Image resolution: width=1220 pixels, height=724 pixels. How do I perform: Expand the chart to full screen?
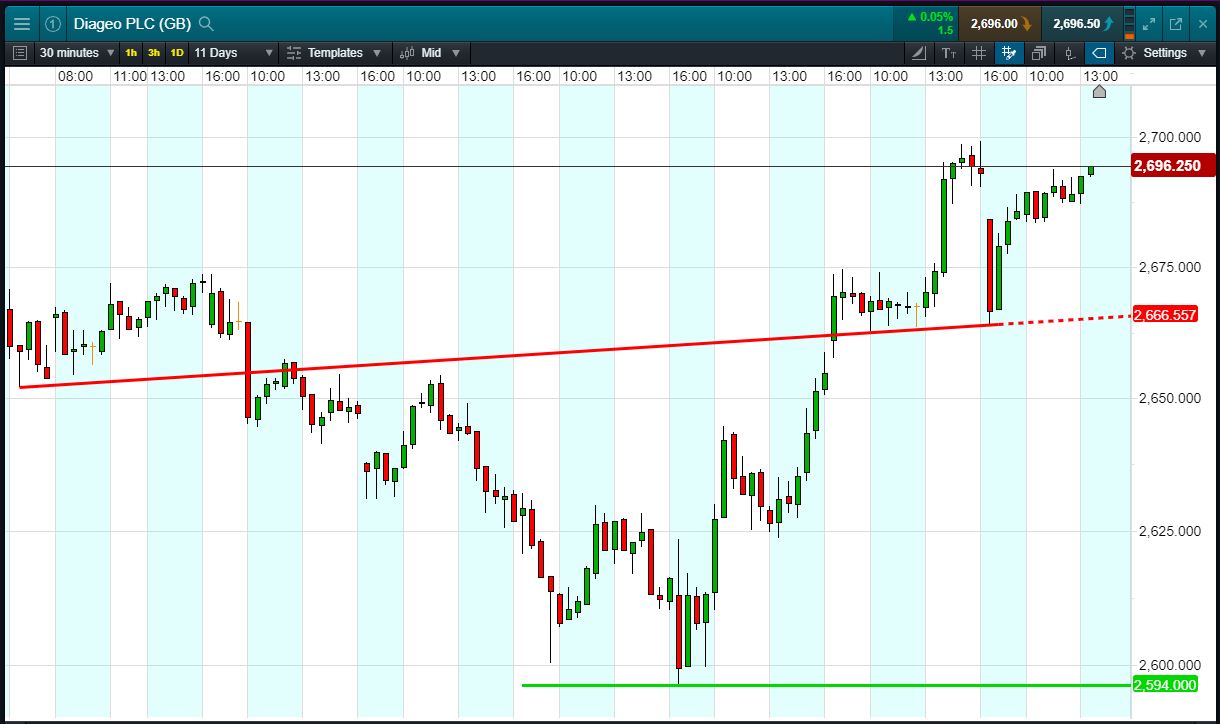(x=1149, y=23)
